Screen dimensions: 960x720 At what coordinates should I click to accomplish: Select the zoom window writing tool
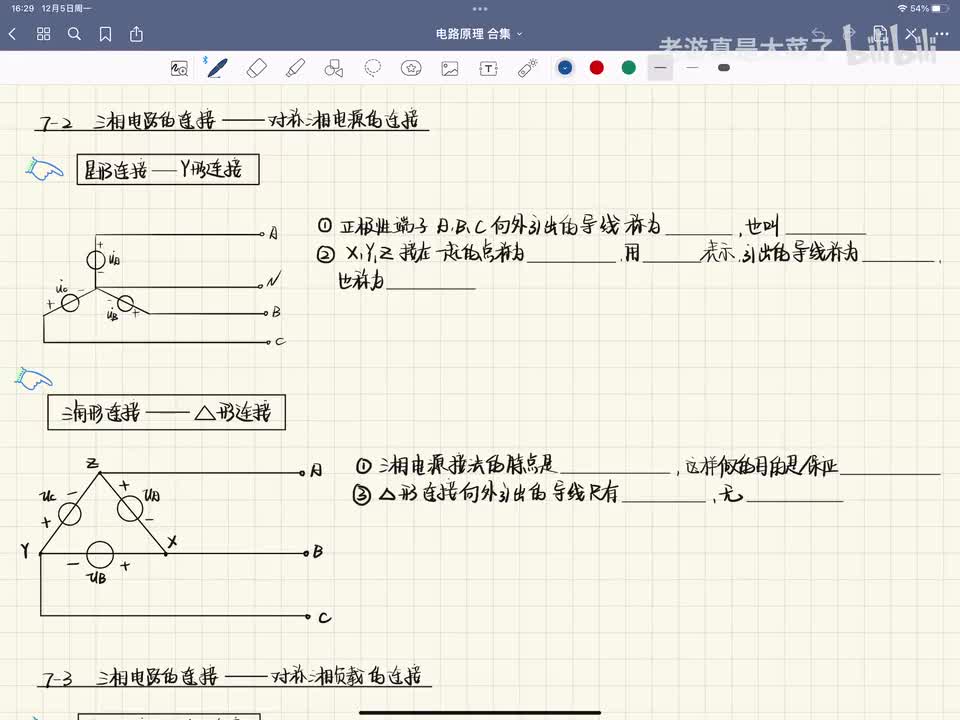pyautogui.click(x=179, y=68)
